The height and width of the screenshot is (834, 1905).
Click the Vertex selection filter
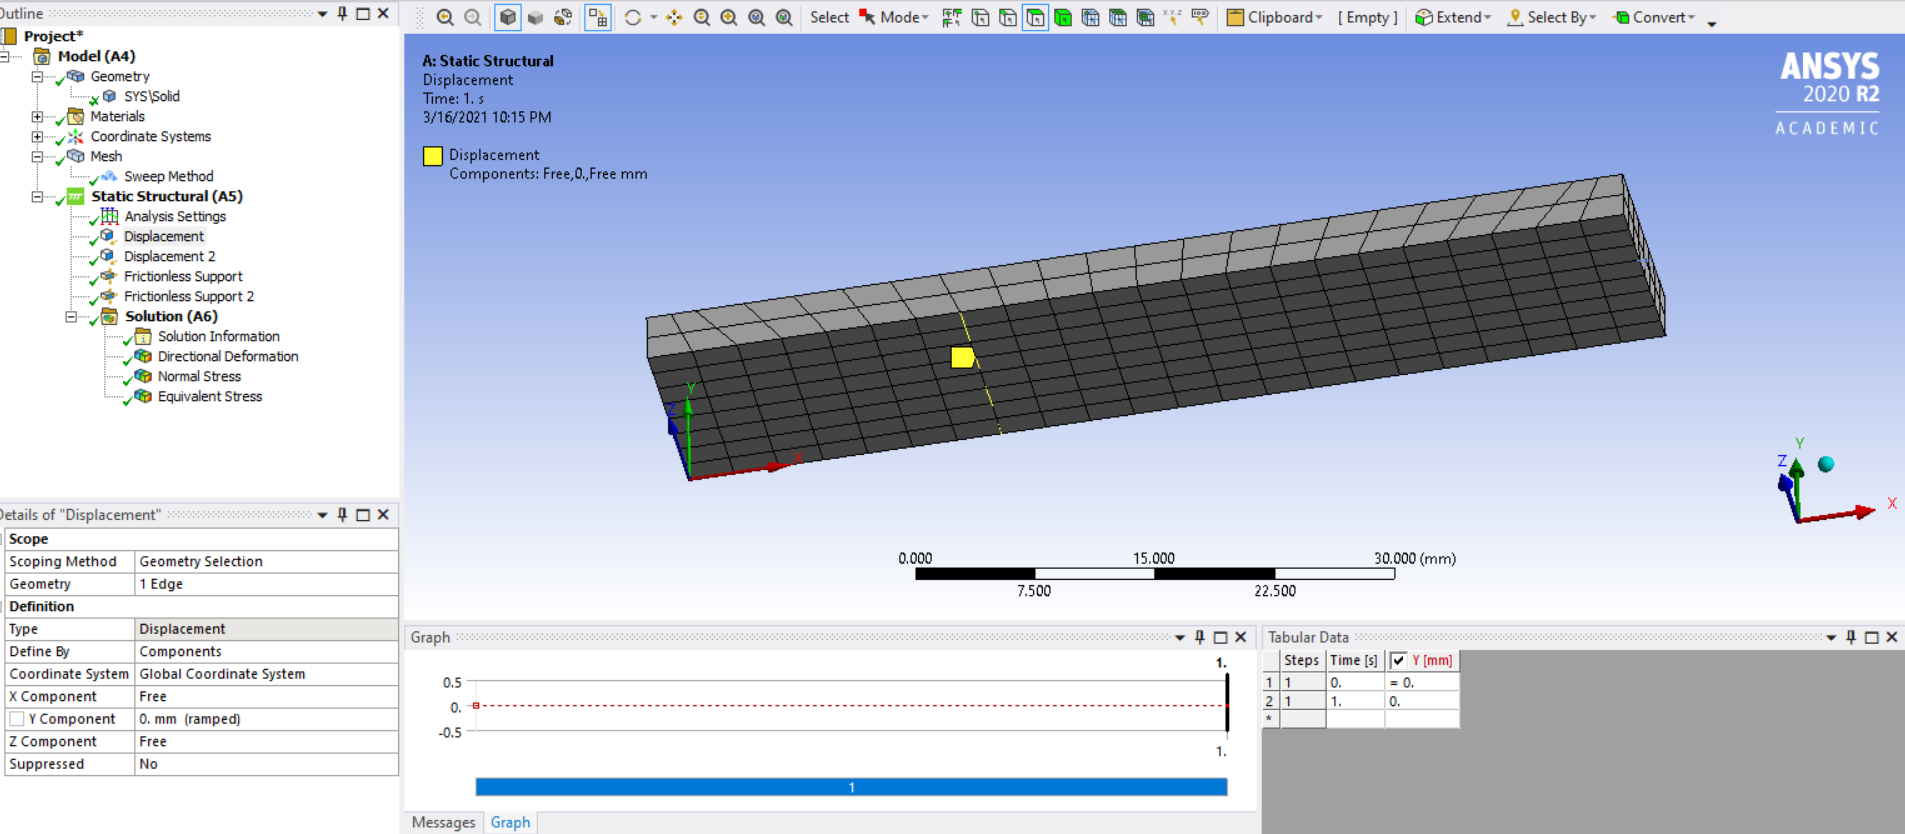tap(980, 17)
